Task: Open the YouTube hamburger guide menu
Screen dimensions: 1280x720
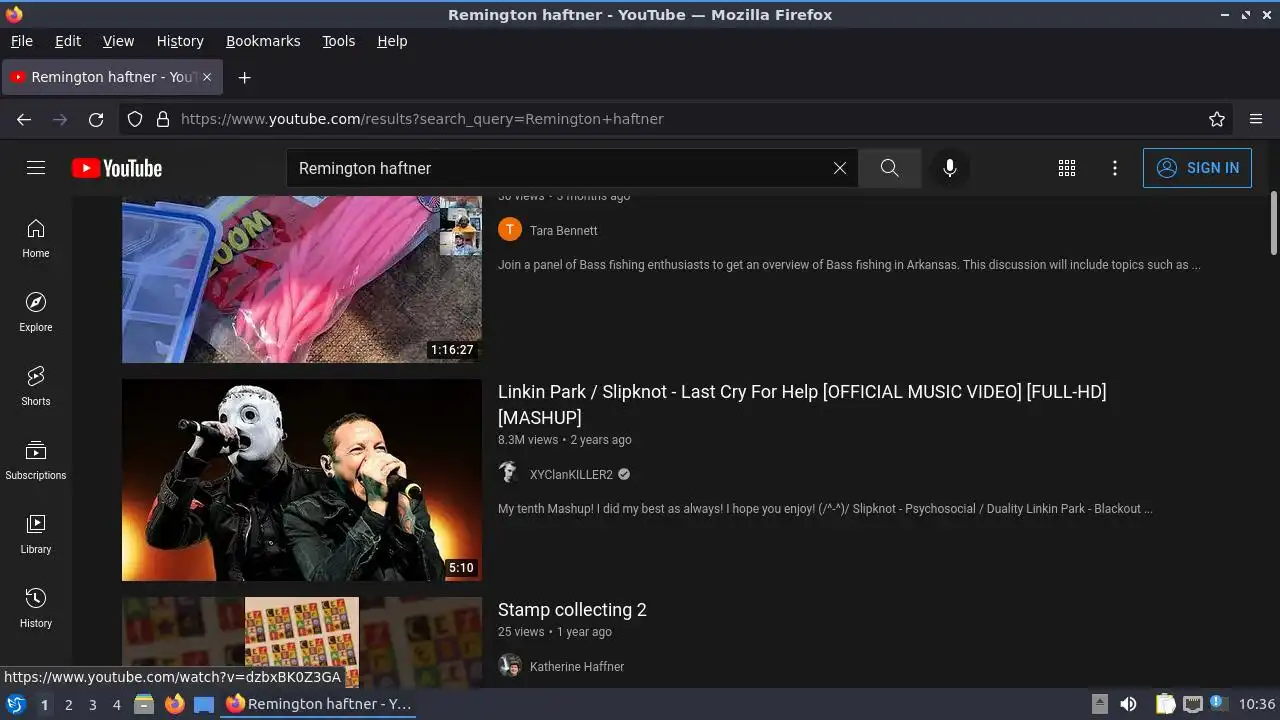Action: [x=36, y=168]
